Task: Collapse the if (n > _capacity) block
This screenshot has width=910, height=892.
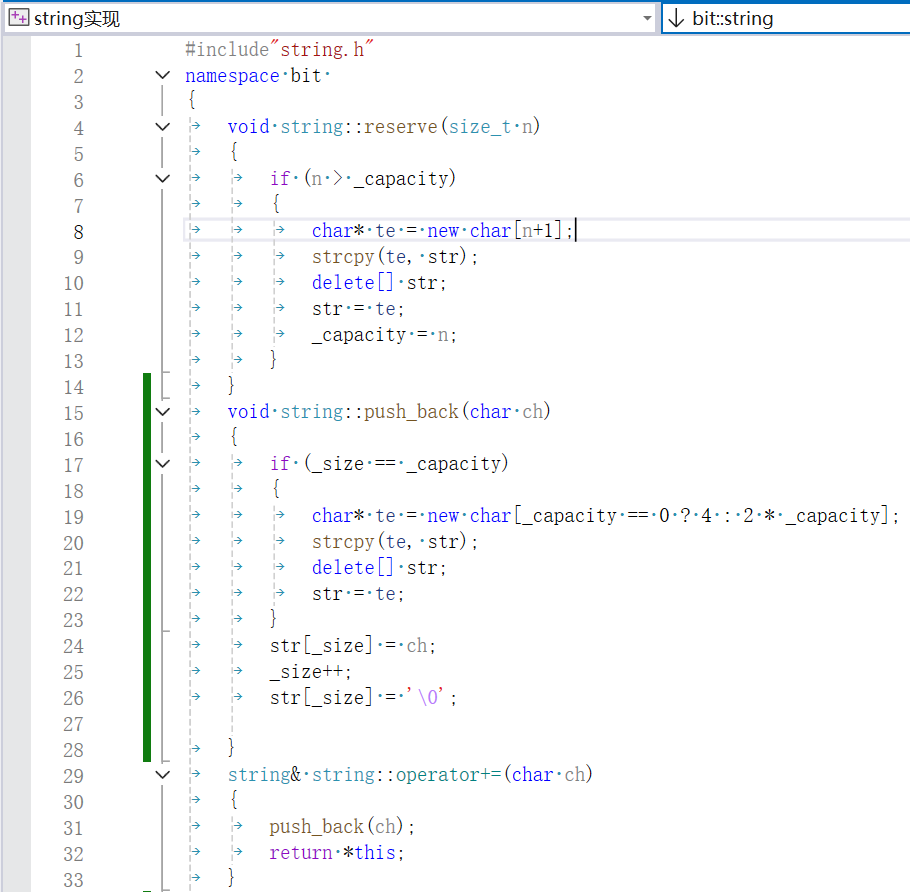Action: [x=163, y=178]
